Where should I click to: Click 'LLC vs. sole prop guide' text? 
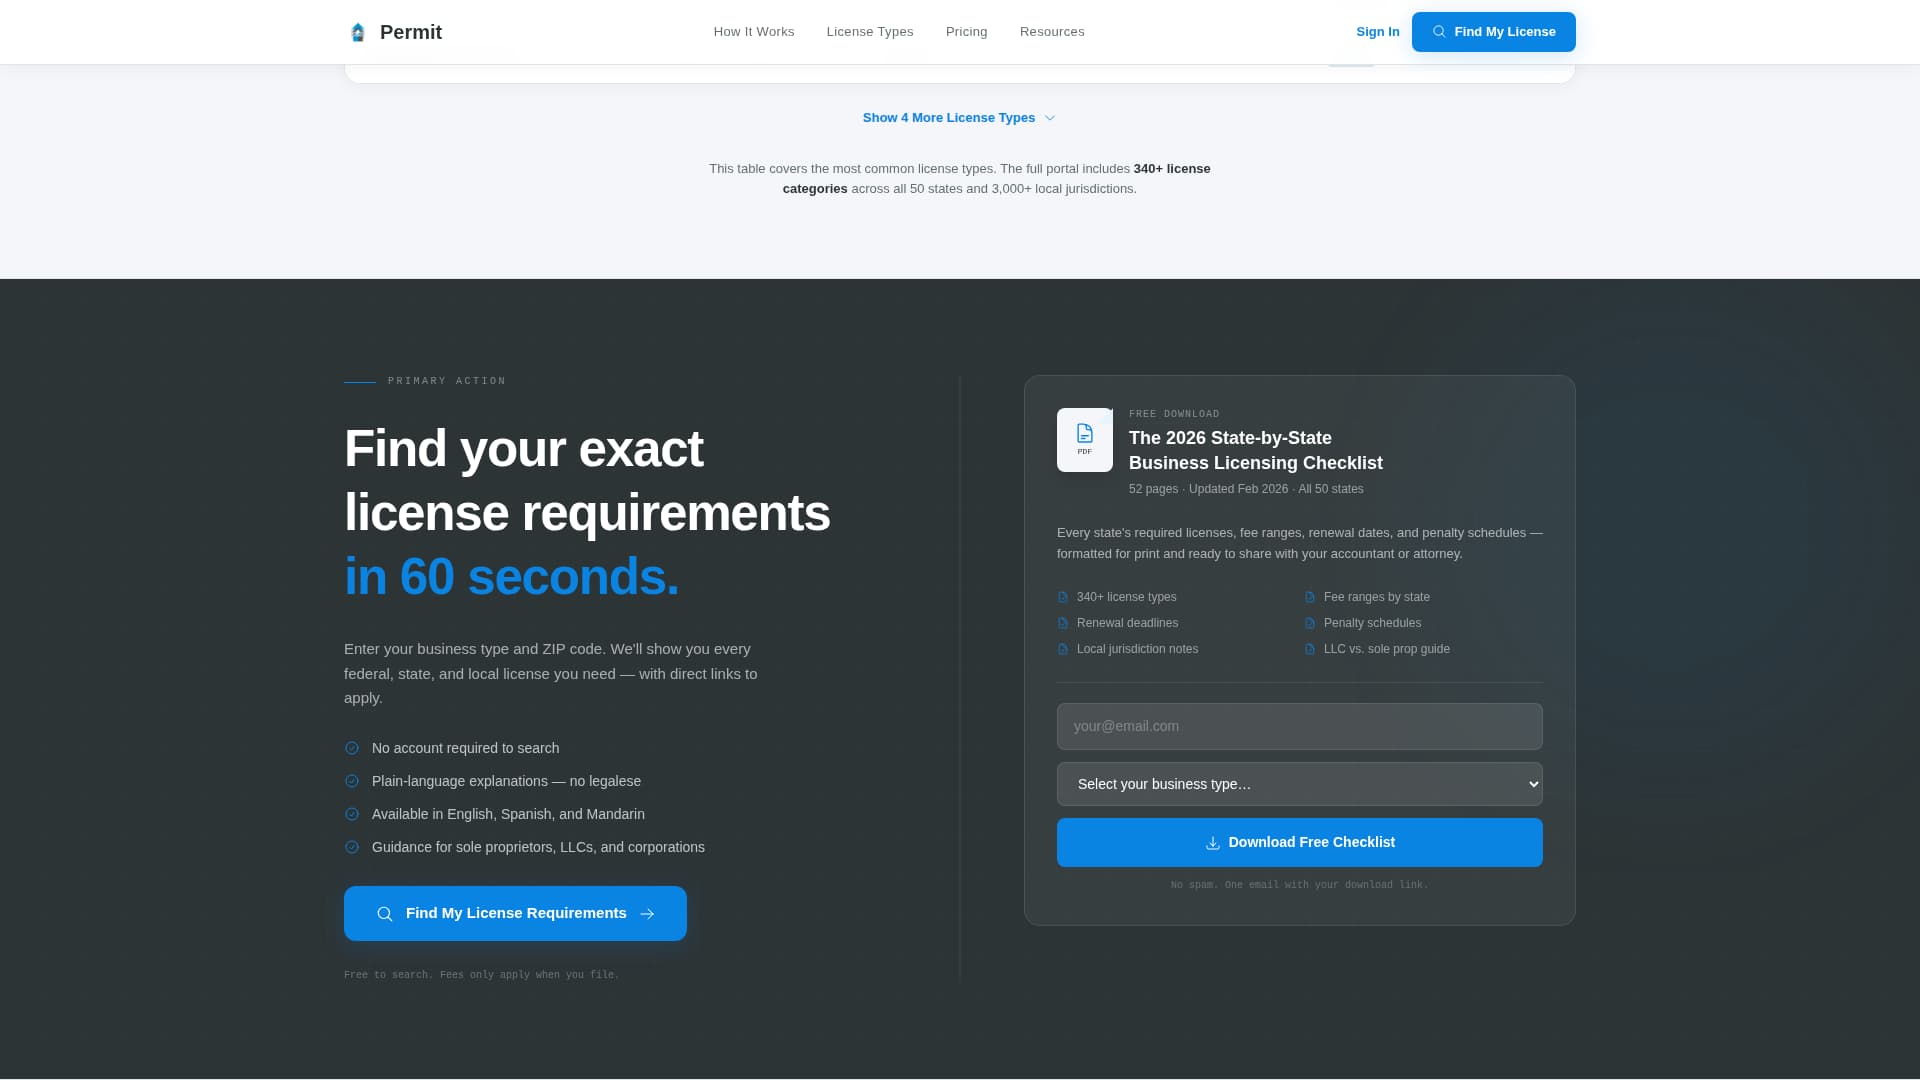tap(1386, 649)
